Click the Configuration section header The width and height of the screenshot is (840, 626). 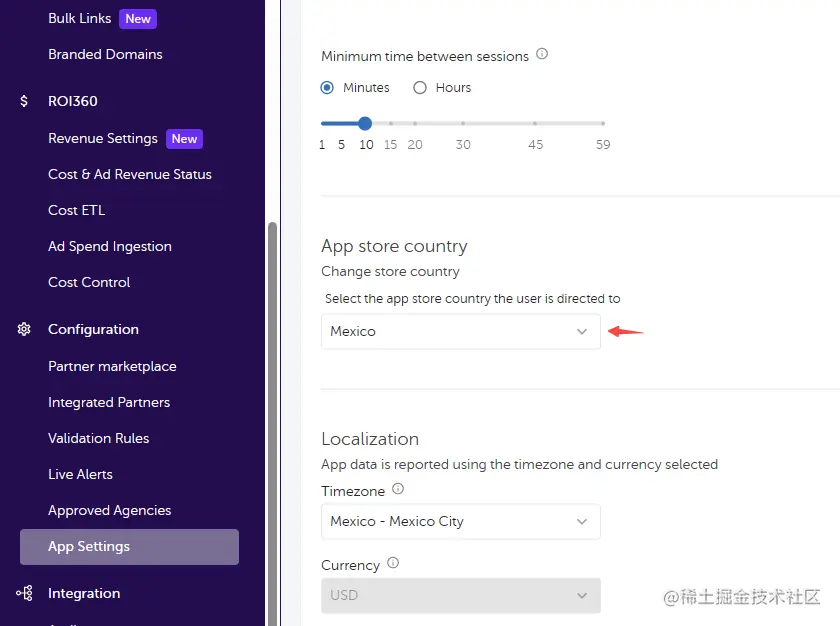point(93,329)
